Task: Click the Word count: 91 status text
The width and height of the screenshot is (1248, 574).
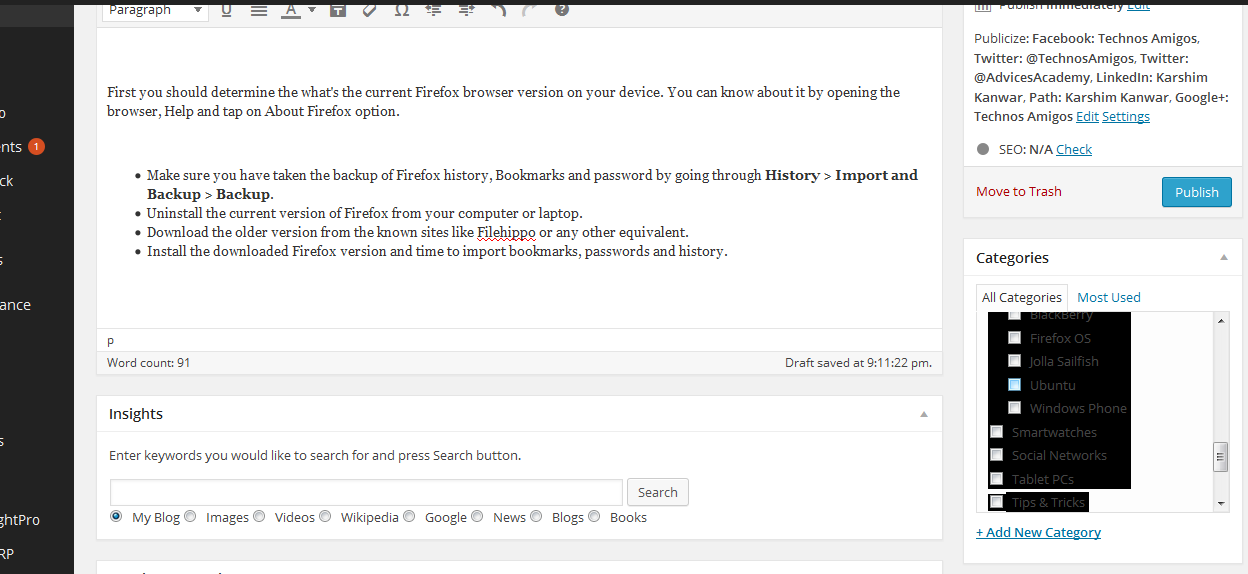Action: pos(148,362)
